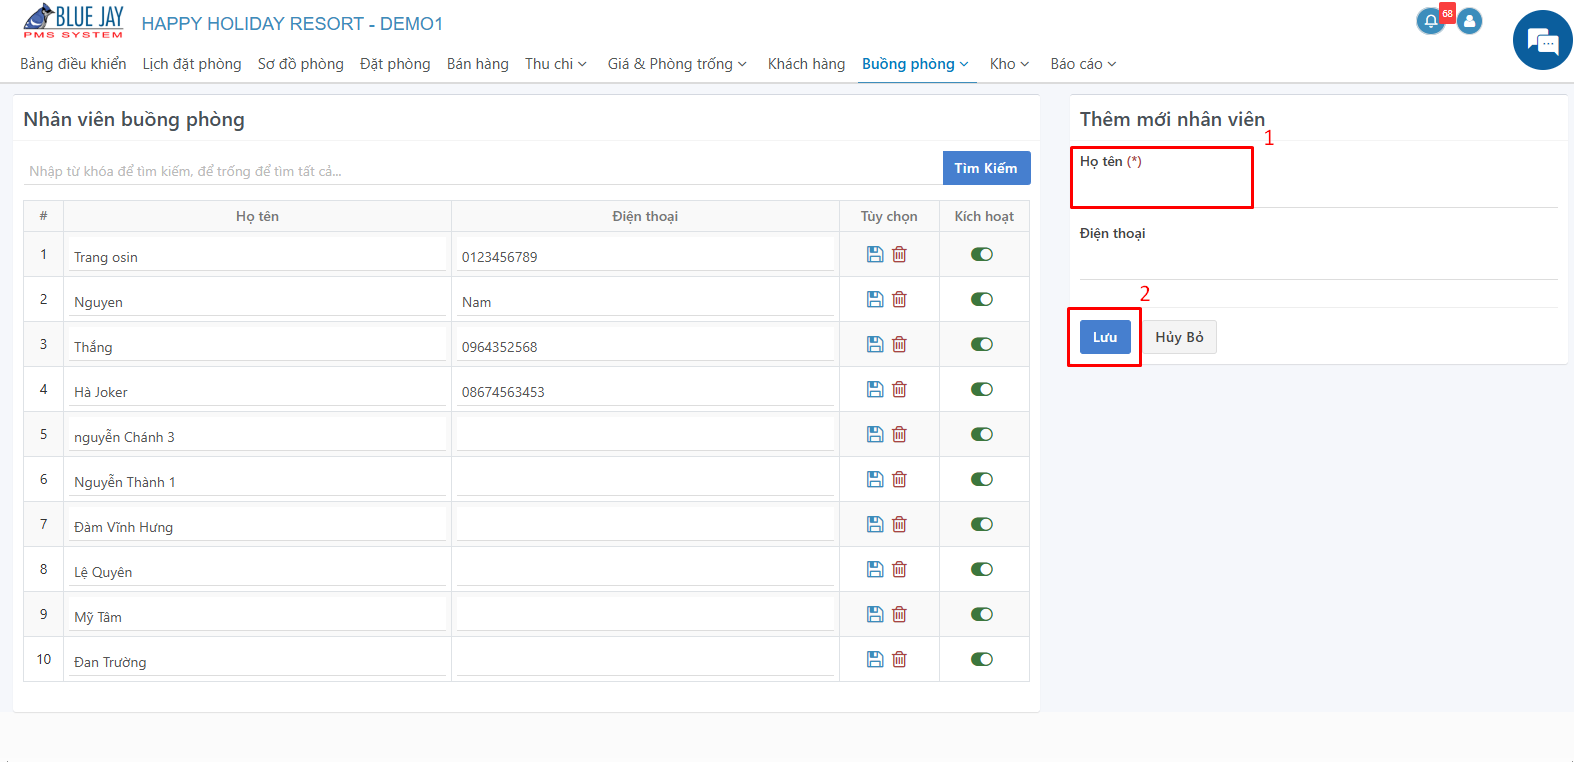1574x762 pixels.
Task: Open the notifications bell
Action: (1431, 21)
